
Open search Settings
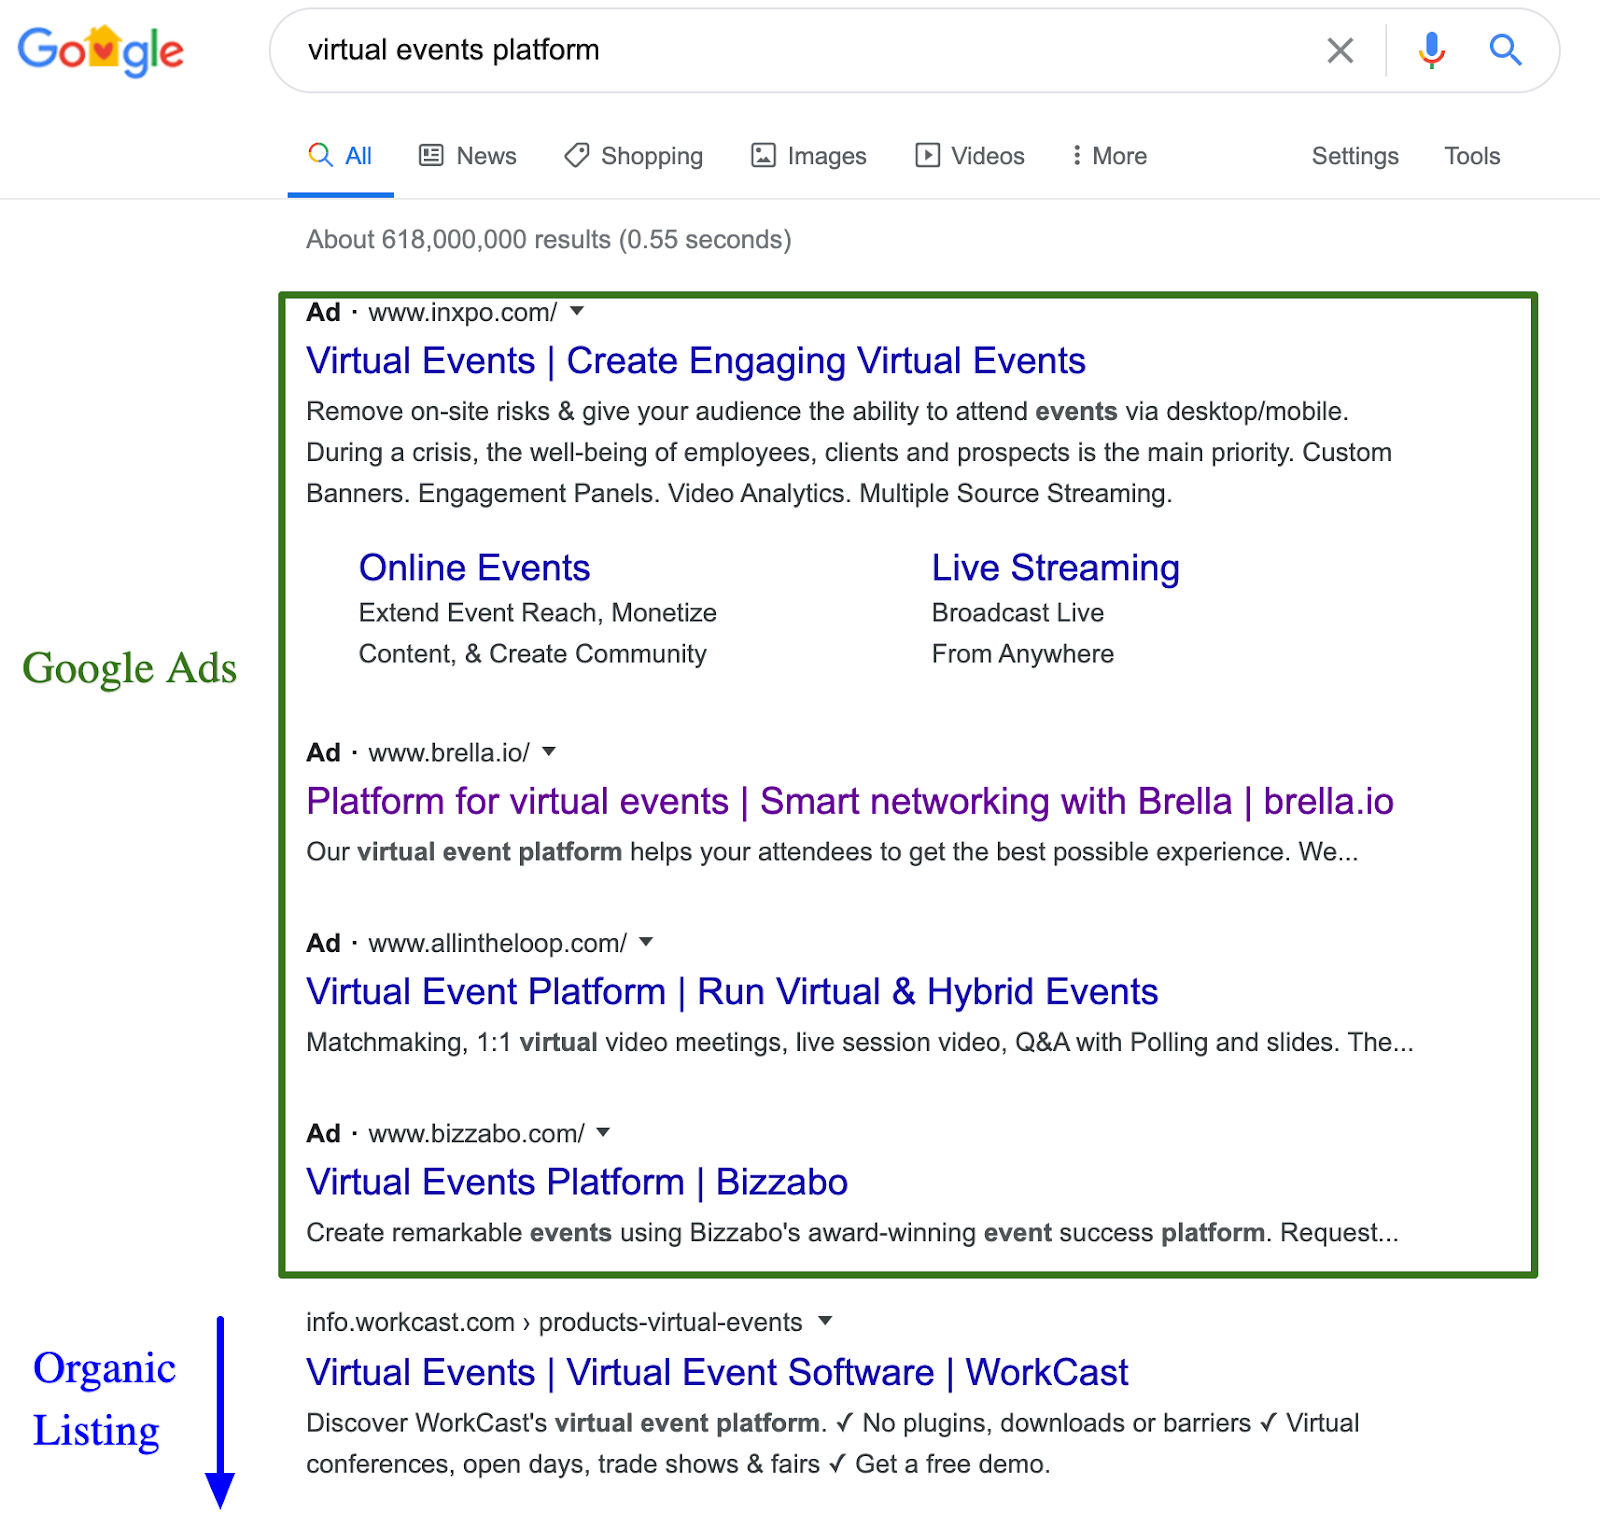tap(1355, 156)
